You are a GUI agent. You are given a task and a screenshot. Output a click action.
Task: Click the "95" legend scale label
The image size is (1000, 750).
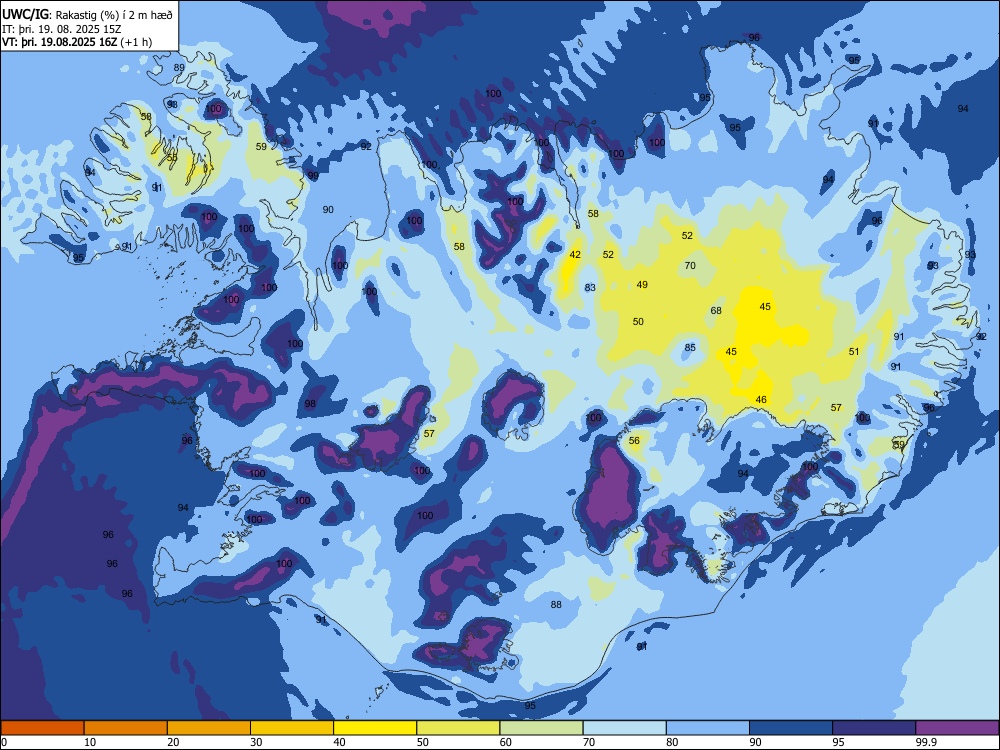838,742
